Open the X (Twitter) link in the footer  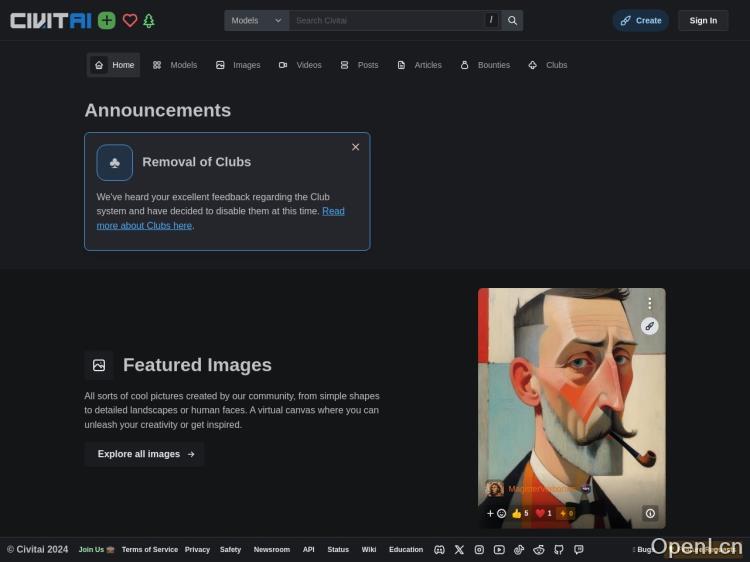coord(459,549)
